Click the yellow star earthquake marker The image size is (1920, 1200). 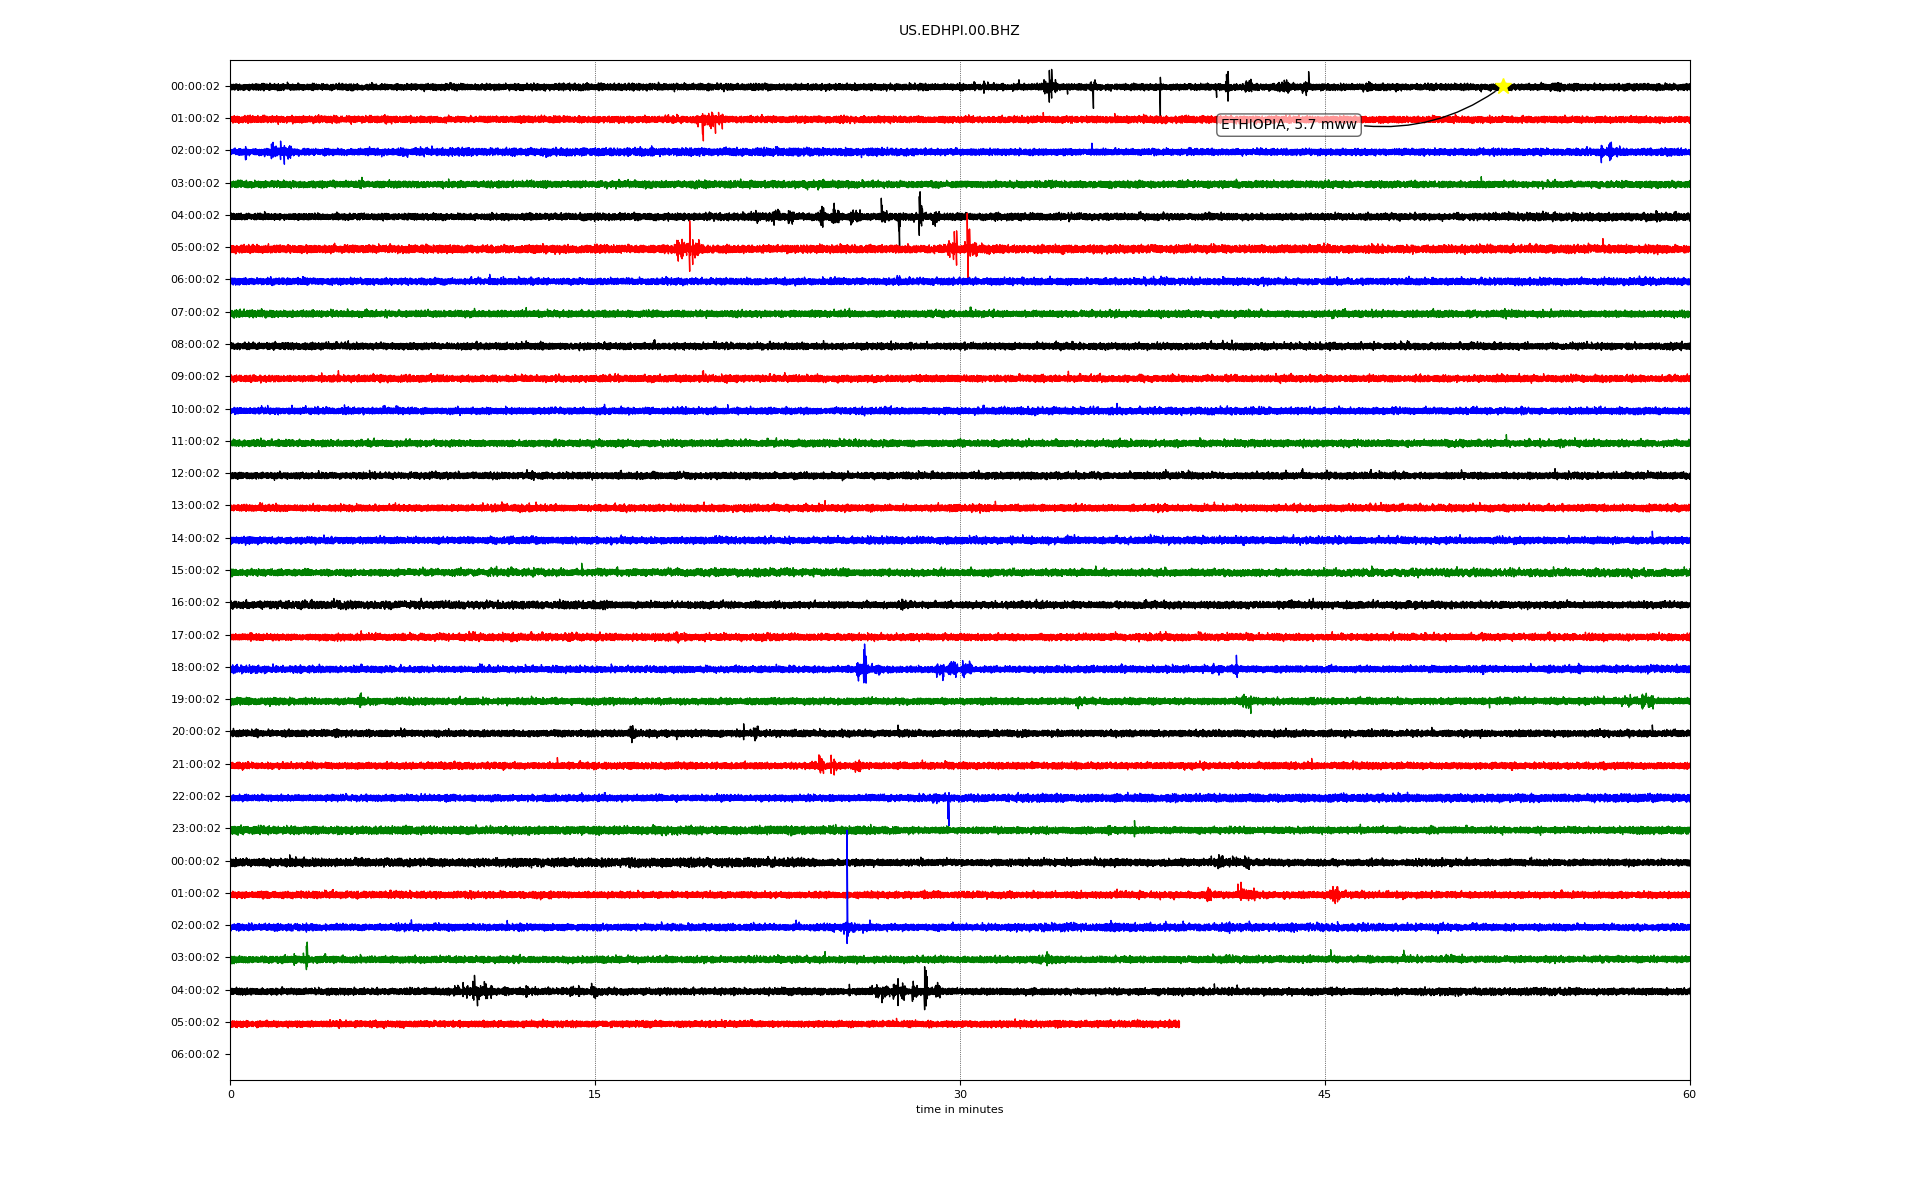pyautogui.click(x=1502, y=86)
